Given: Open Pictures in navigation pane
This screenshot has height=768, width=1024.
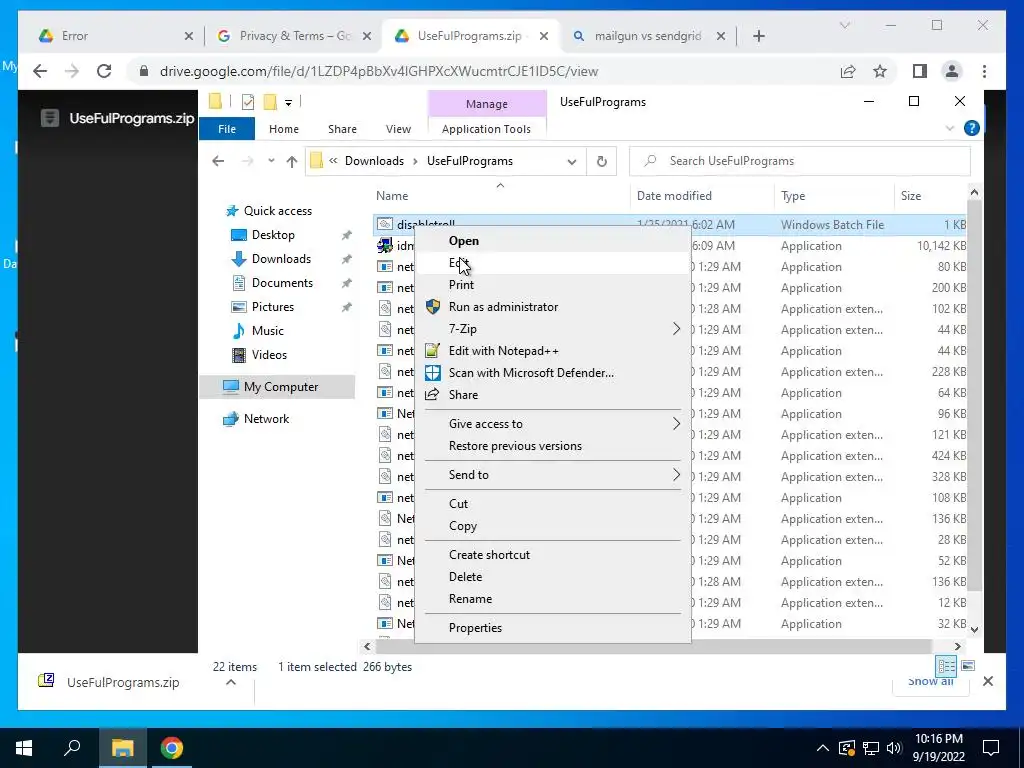Looking at the screenshot, I should [273, 307].
